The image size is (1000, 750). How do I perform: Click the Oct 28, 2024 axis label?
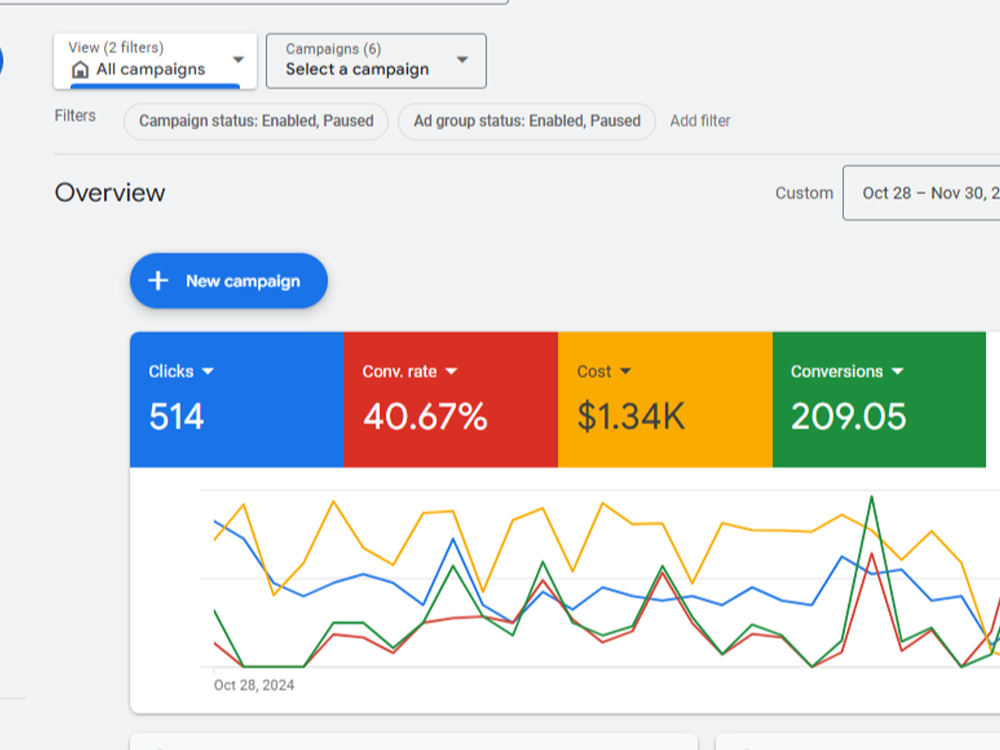click(x=254, y=685)
